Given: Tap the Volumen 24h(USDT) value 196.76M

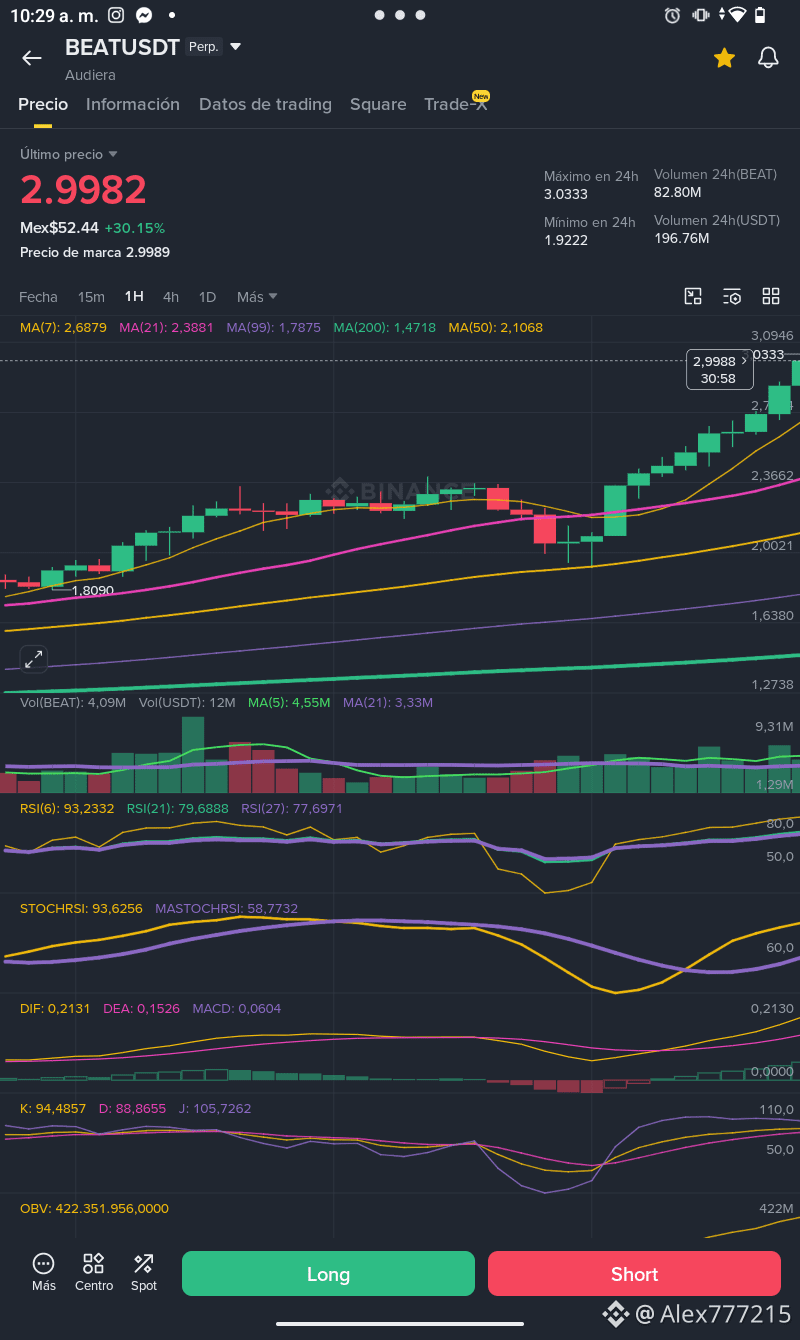Looking at the screenshot, I should pyautogui.click(x=682, y=238).
